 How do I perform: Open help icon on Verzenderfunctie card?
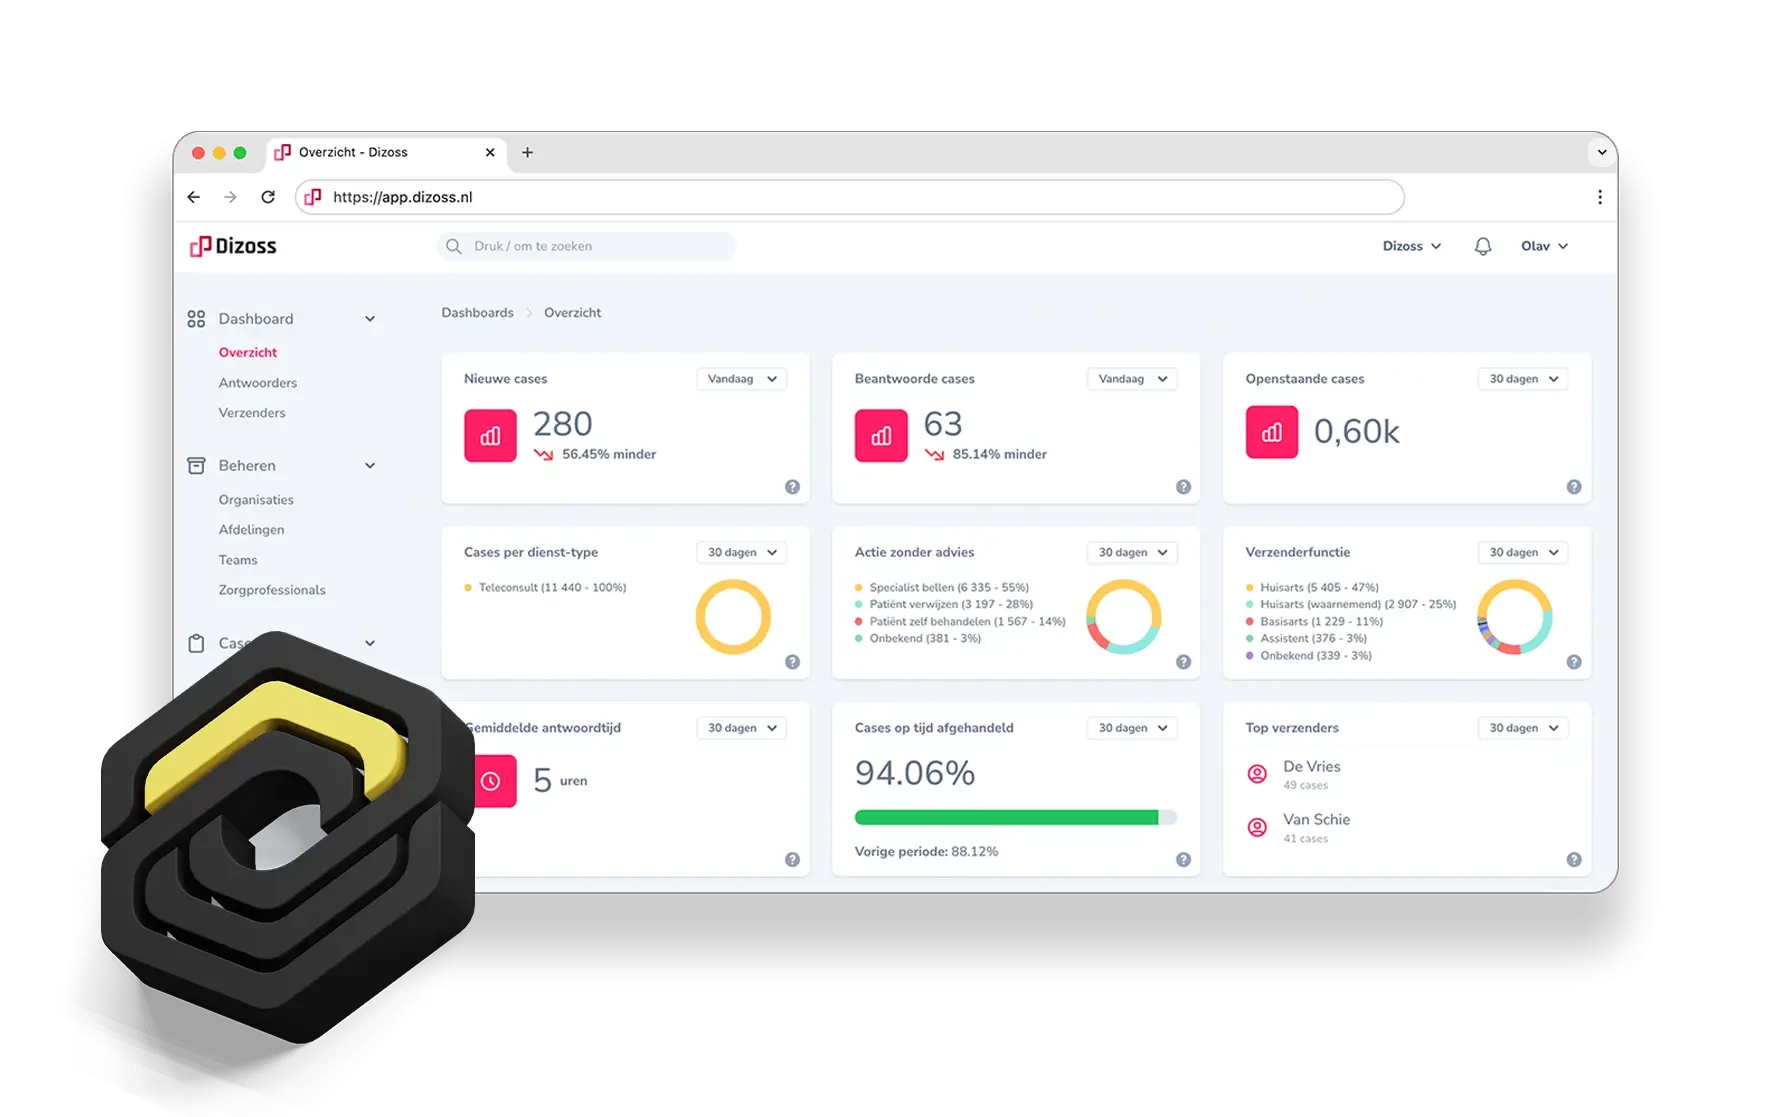[x=1574, y=662]
